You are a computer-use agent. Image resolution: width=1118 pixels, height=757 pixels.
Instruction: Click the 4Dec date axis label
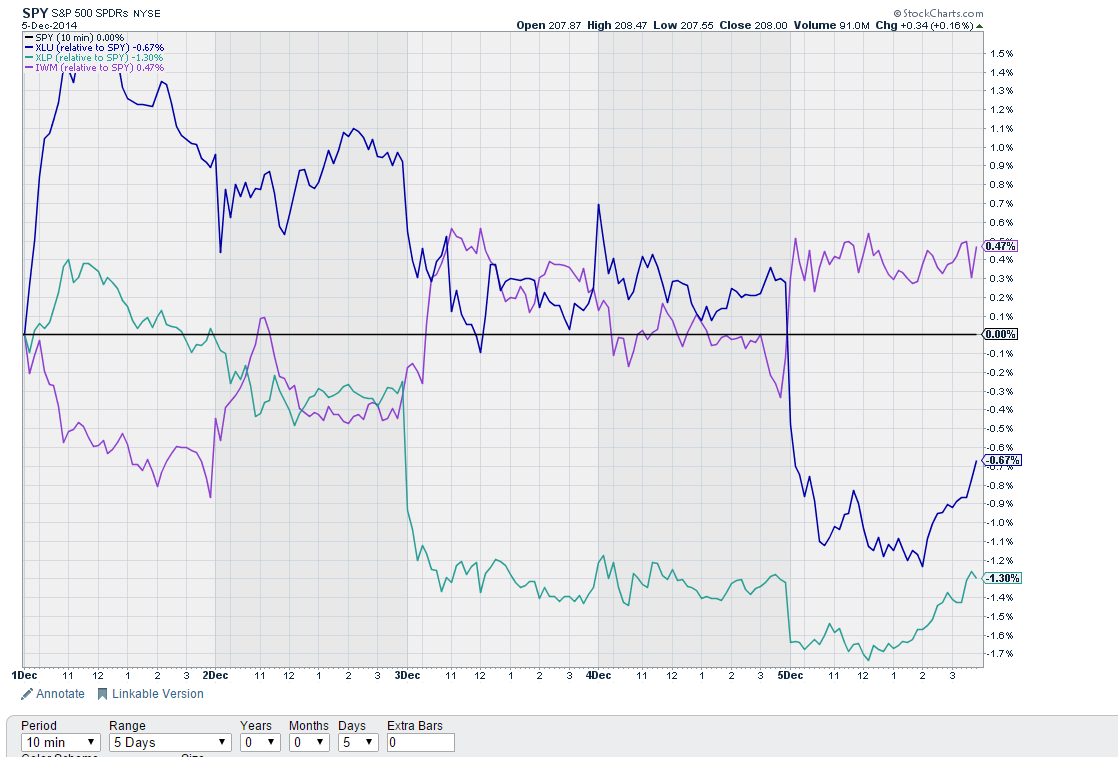tap(598, 675)
